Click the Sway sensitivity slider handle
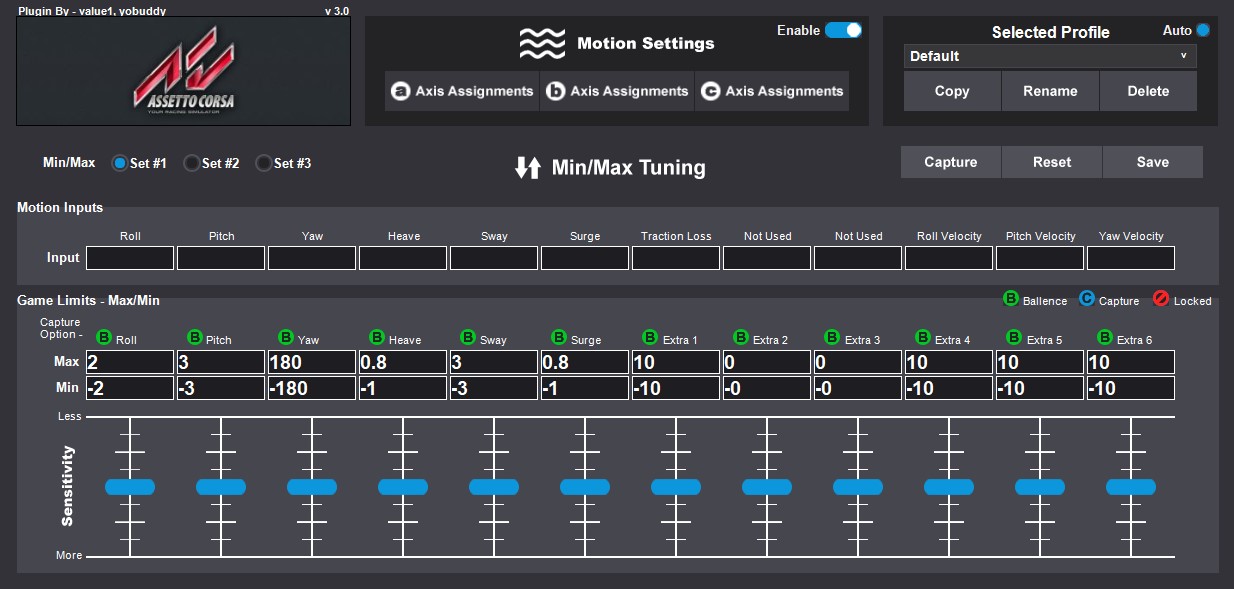The image size is (1234, 589). (494, 487)
